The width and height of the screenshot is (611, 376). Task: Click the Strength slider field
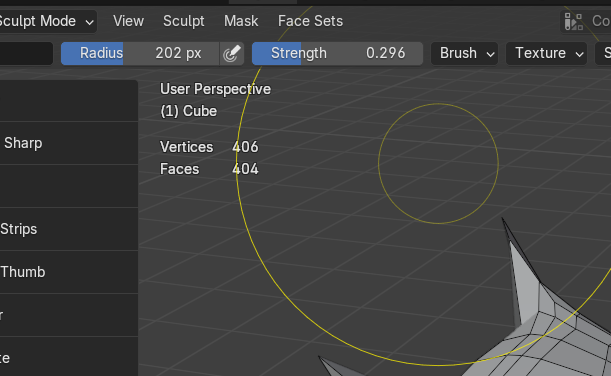click(337, 53)
